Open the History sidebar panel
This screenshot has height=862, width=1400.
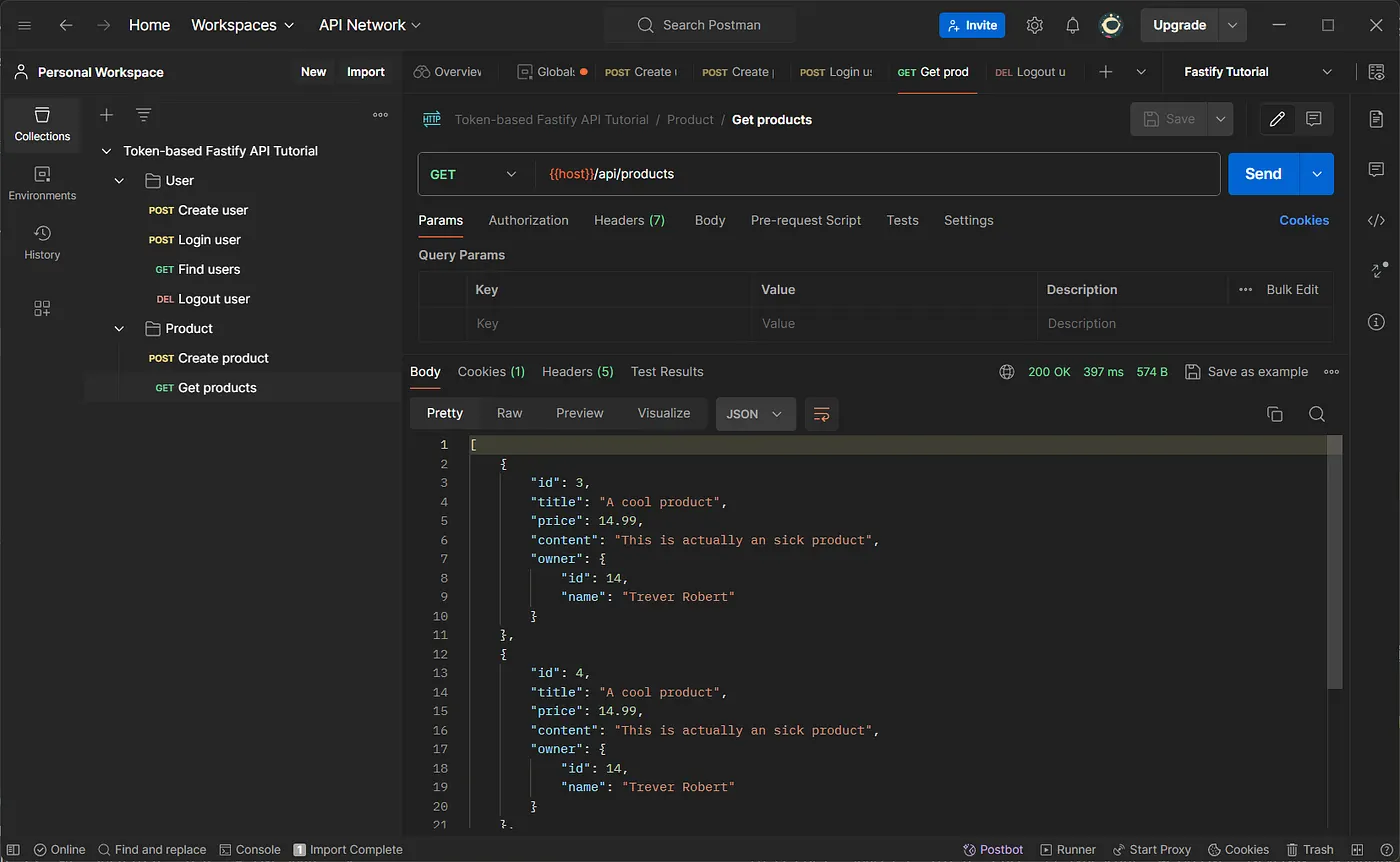pyautogui.click(x=42, y=243)
